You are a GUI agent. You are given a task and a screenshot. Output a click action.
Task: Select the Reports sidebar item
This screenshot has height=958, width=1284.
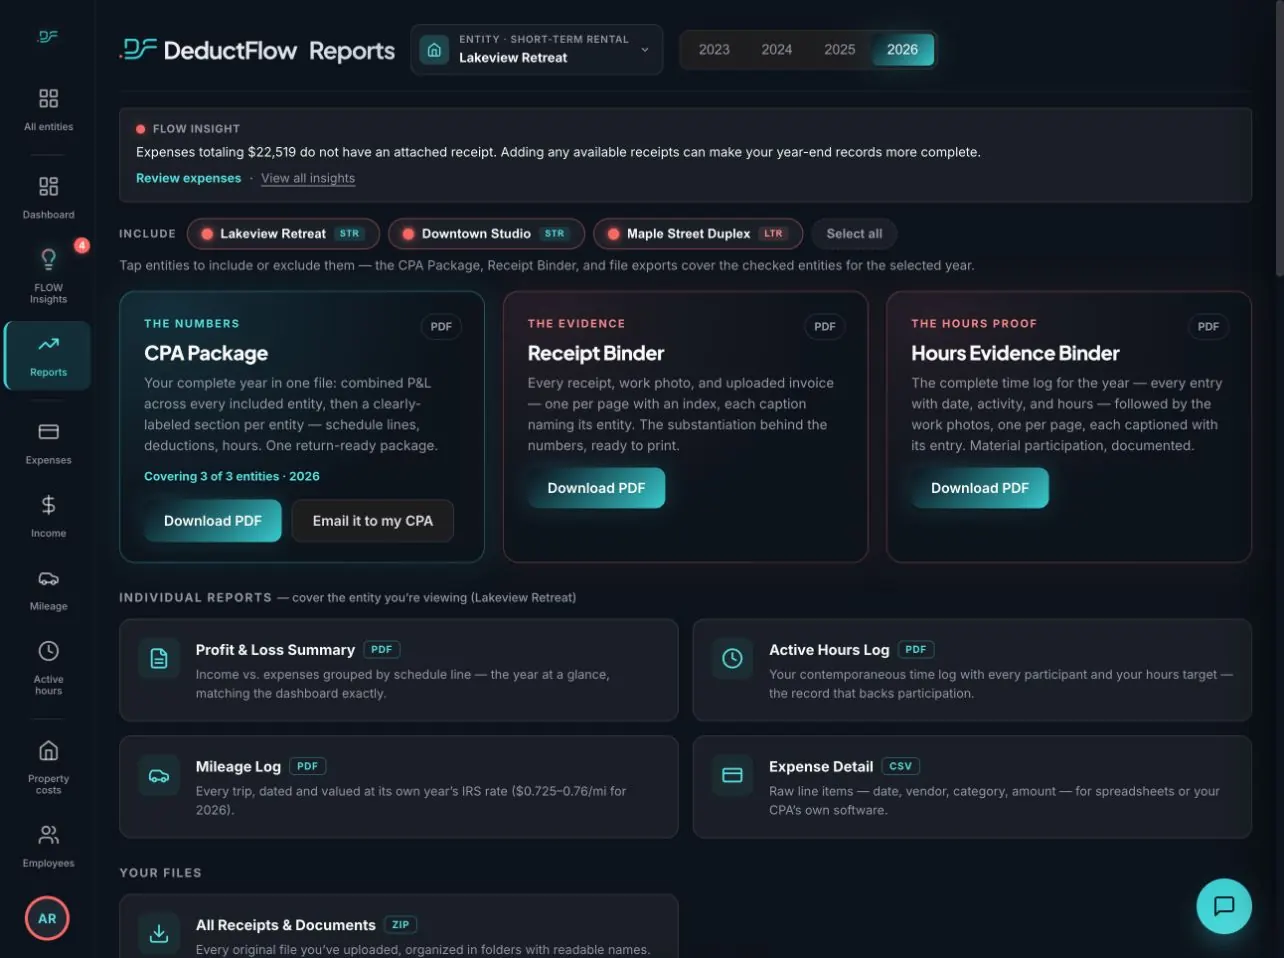click(x=48, y=355)
